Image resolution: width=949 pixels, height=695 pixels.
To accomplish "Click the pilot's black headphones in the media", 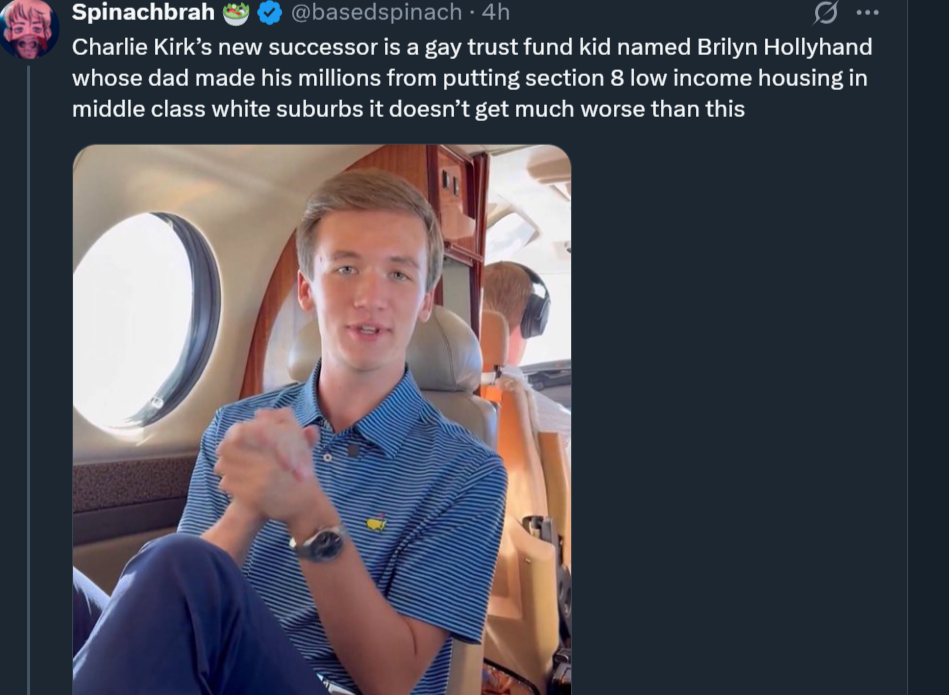I will click(x=532, y=300).
